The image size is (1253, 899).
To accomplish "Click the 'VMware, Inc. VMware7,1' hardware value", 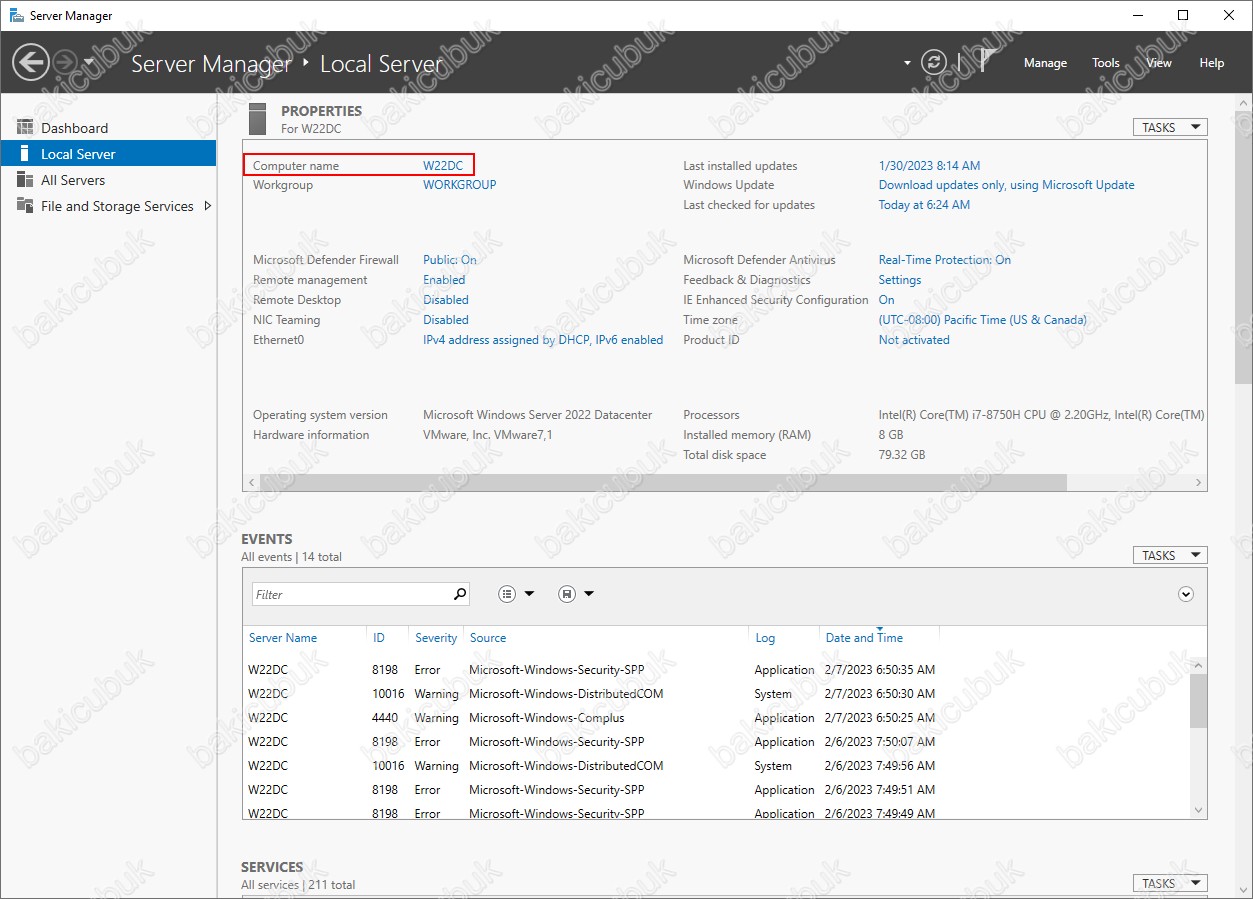I will pyautogui.click(x=488, y=435).
